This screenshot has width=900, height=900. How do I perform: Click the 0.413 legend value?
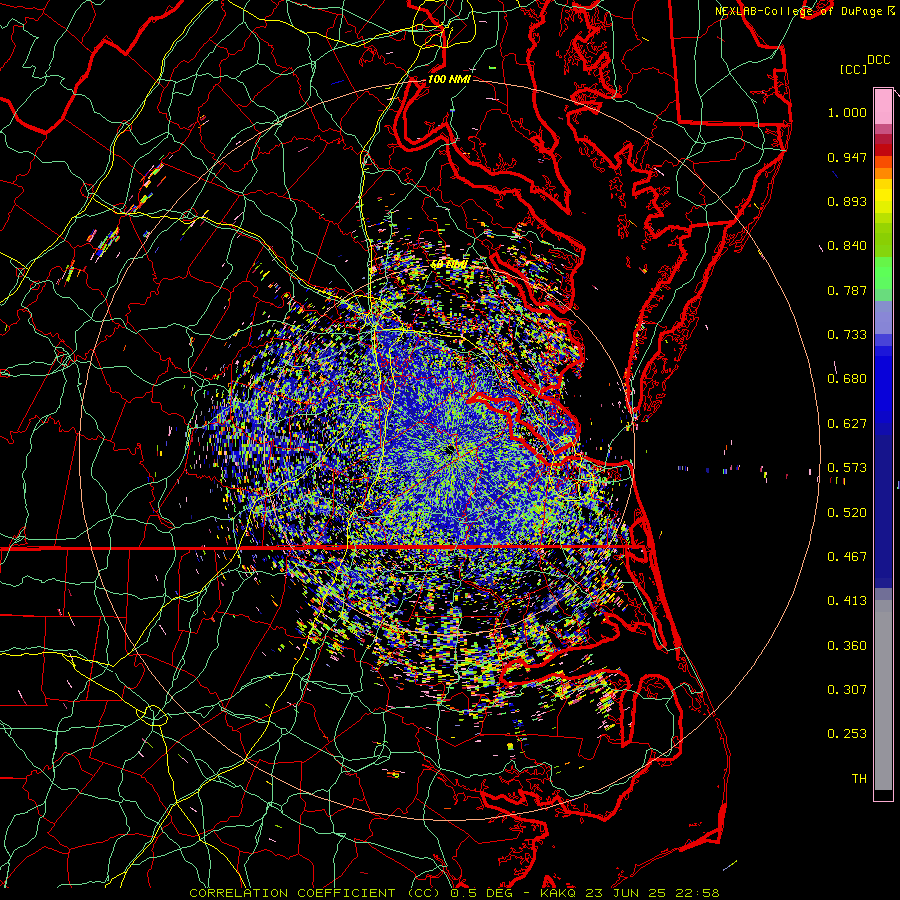click(x=847, y=601)
